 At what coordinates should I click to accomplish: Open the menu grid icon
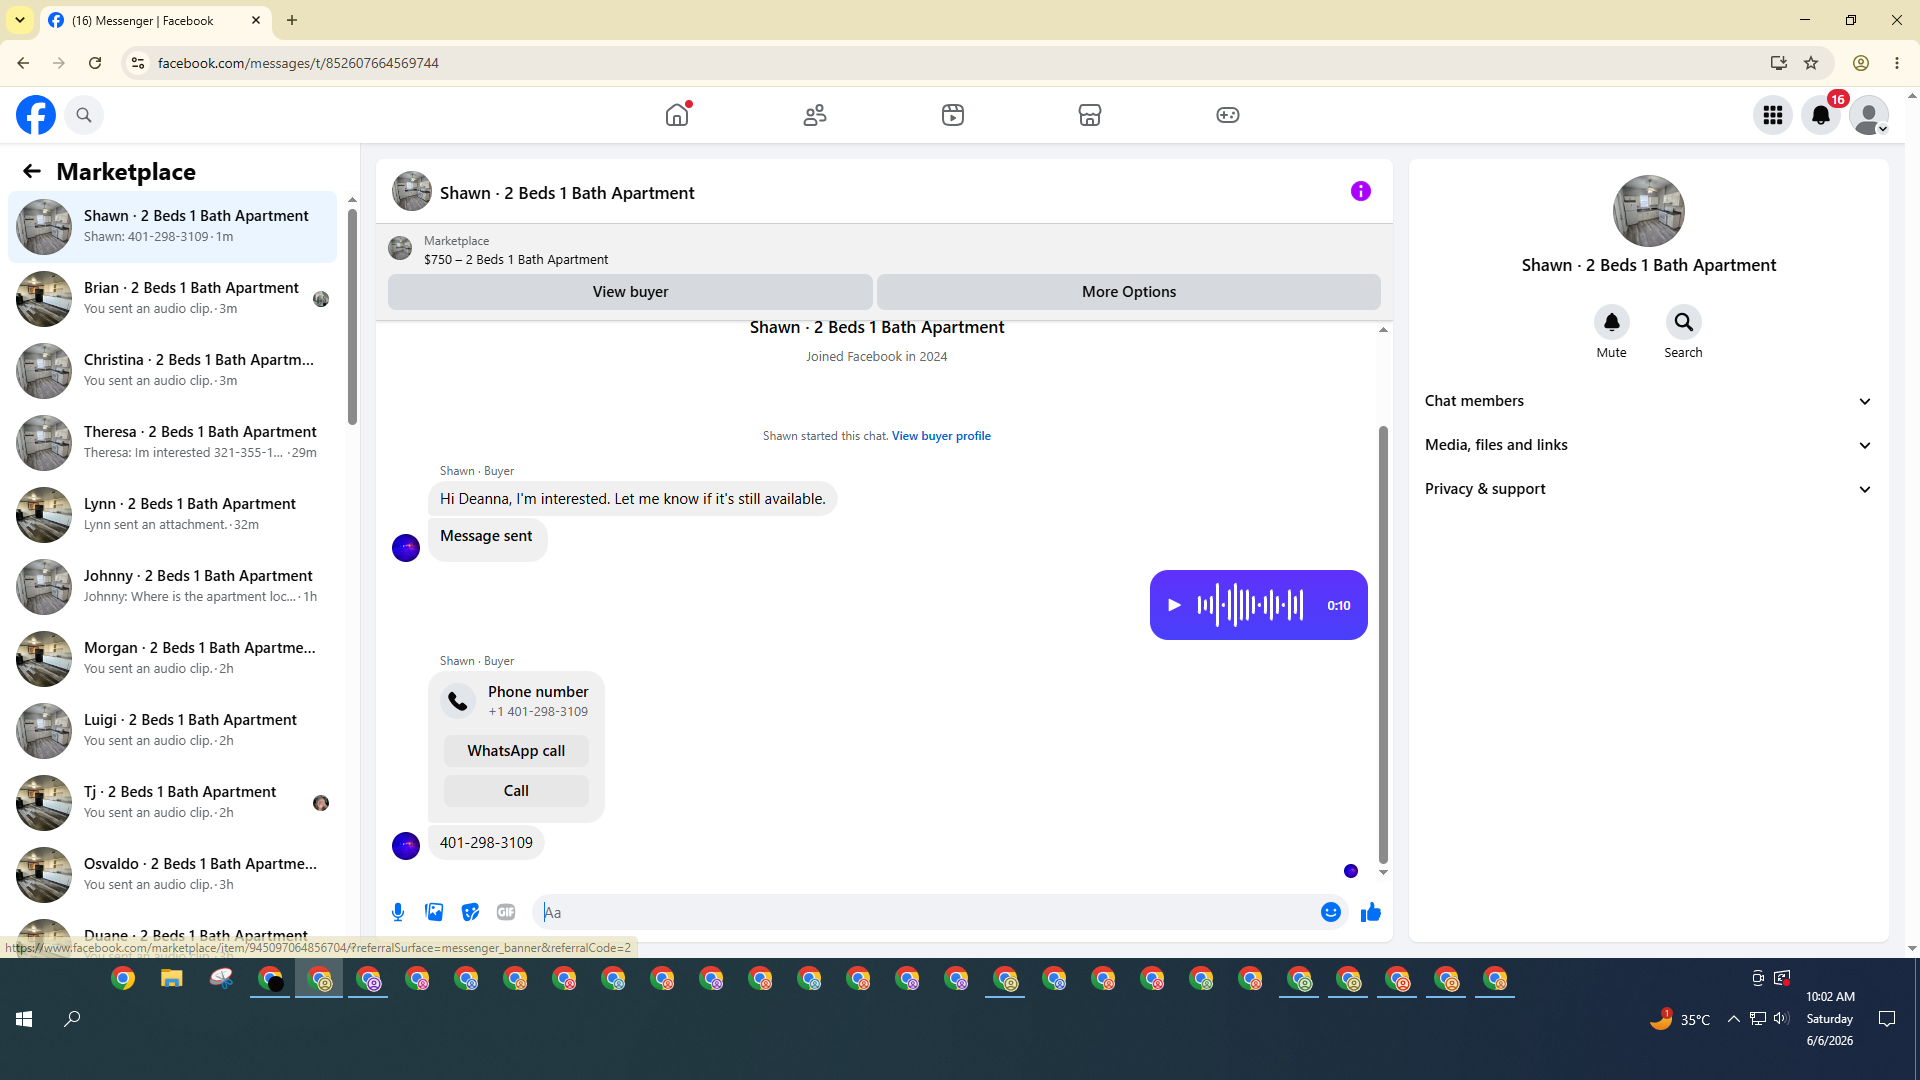[1773, 115]
